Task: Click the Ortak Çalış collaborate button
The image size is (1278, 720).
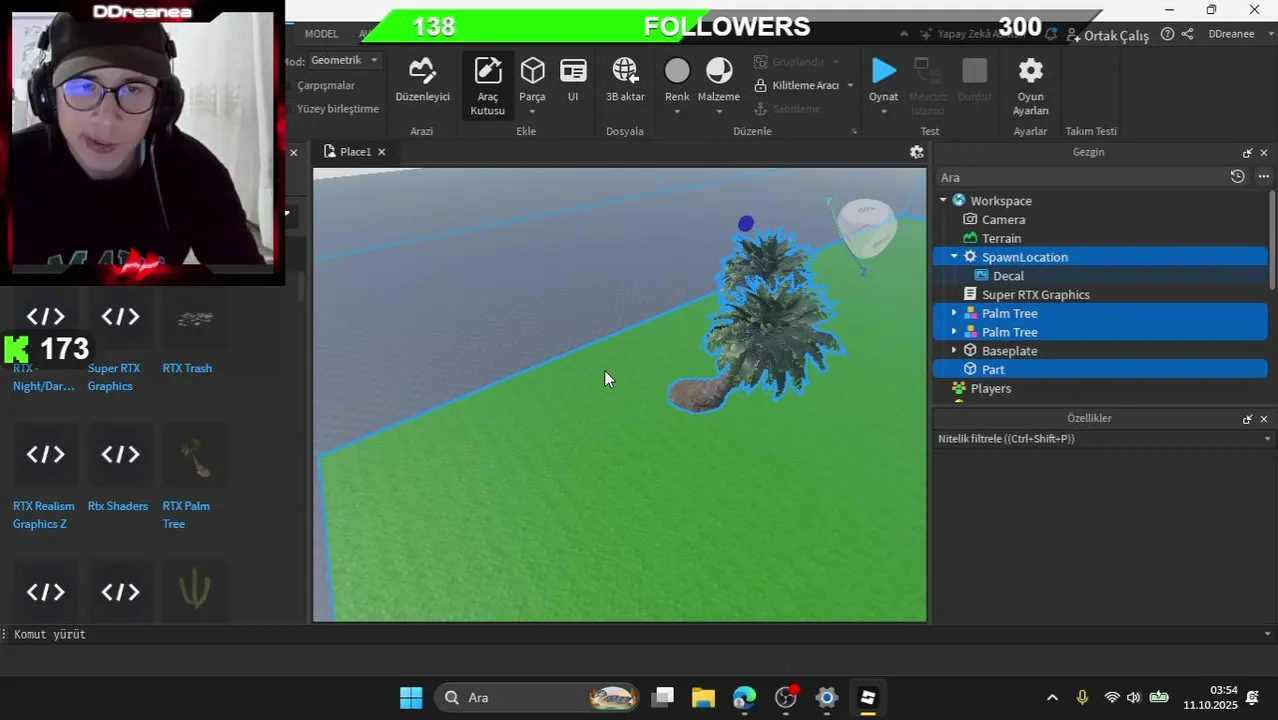Action: point(1108,35)
